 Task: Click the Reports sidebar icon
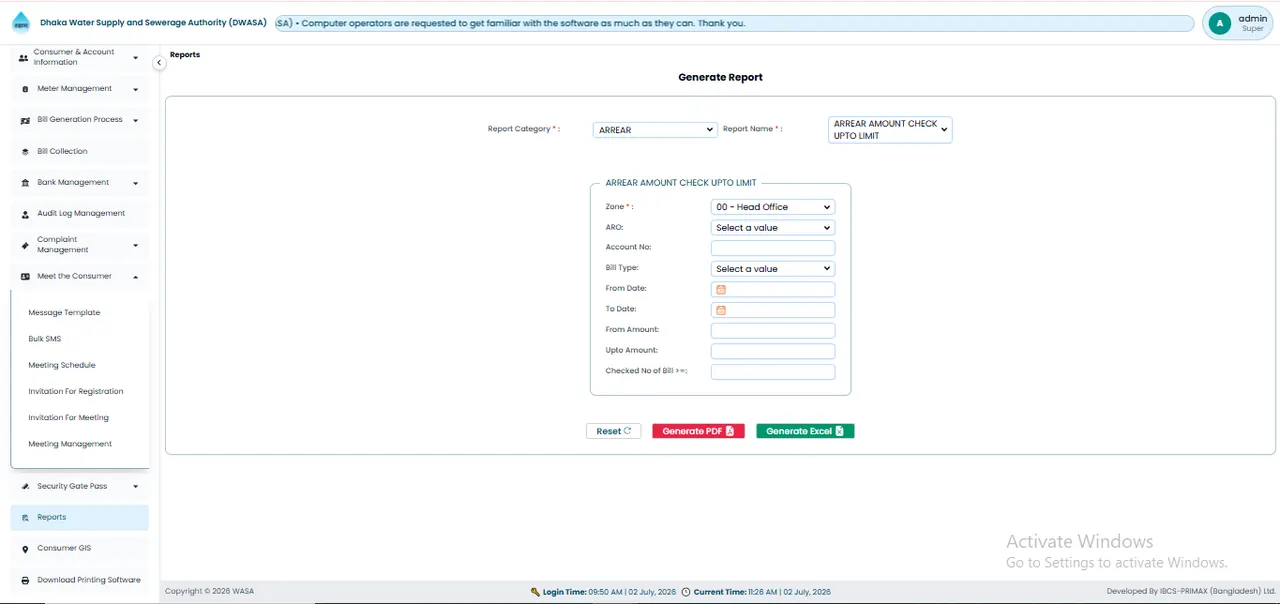pos(25,518)
